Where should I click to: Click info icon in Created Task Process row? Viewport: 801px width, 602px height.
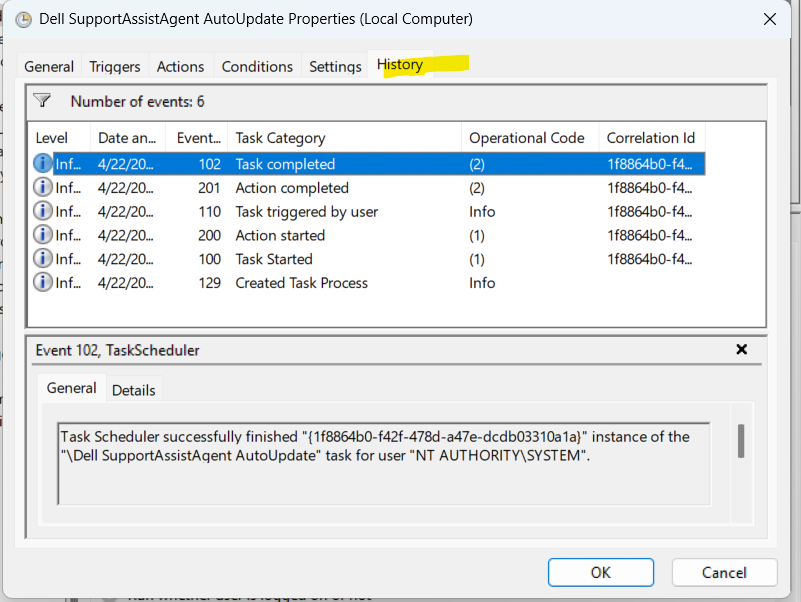point(42,282)
